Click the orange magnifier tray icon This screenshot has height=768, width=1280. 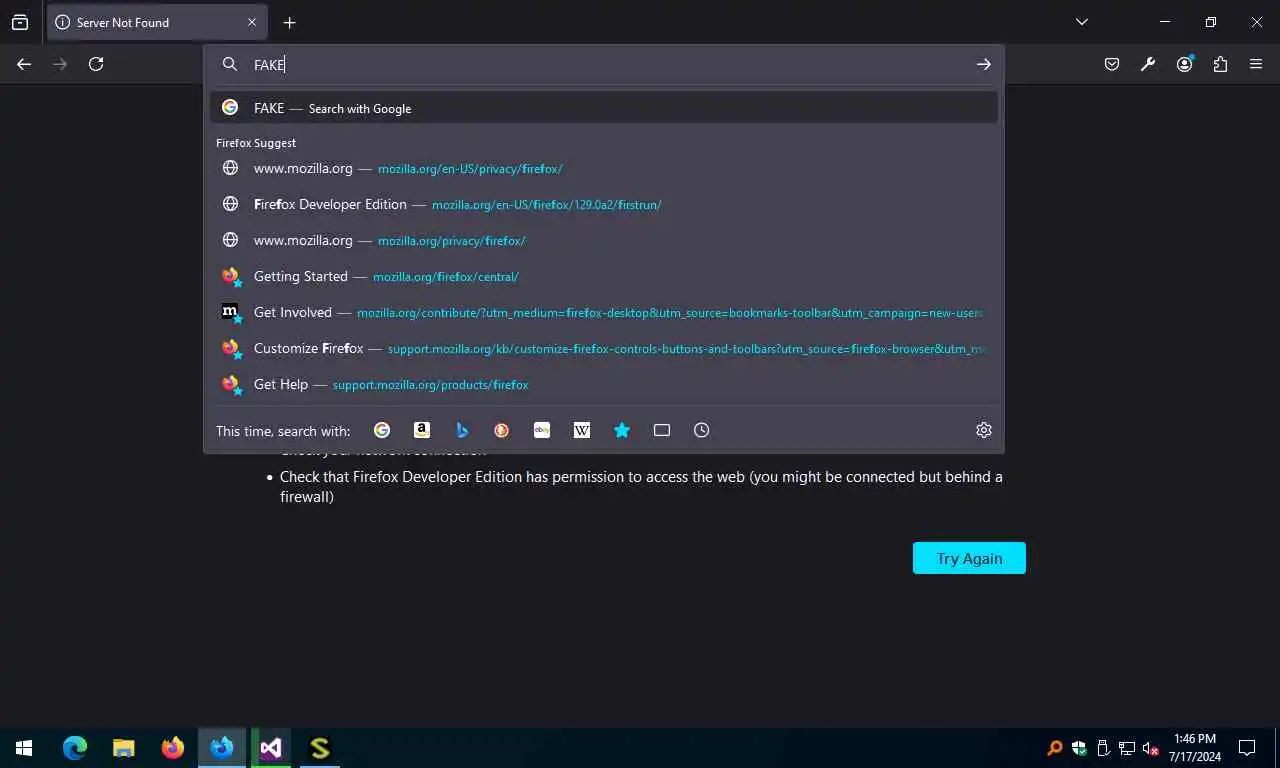tap(1055, 748)
